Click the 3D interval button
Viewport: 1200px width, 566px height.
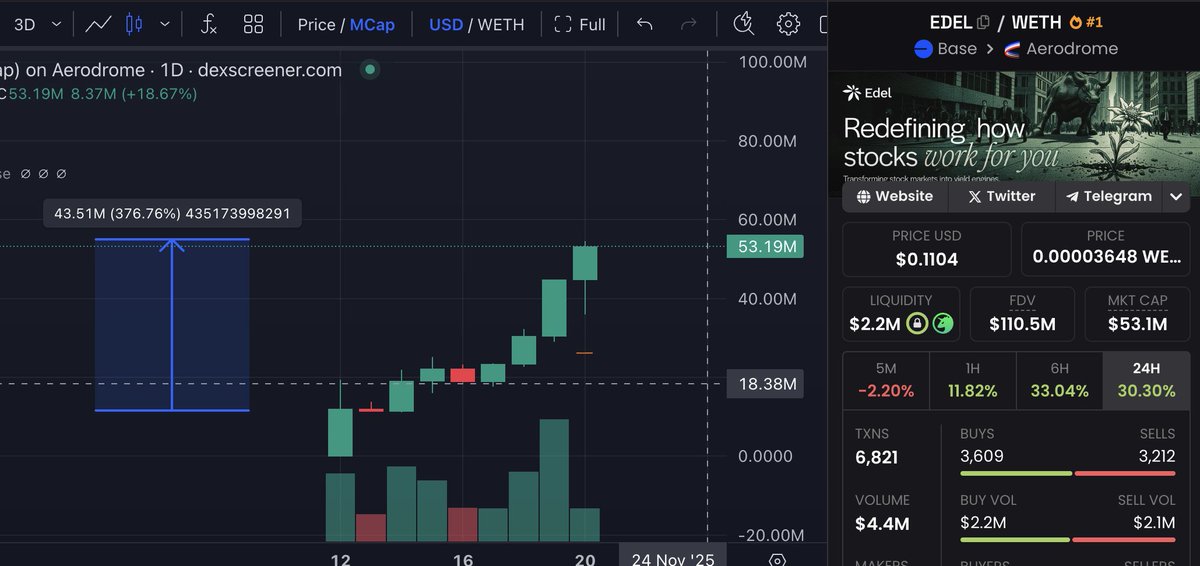[x=24, y=24]
